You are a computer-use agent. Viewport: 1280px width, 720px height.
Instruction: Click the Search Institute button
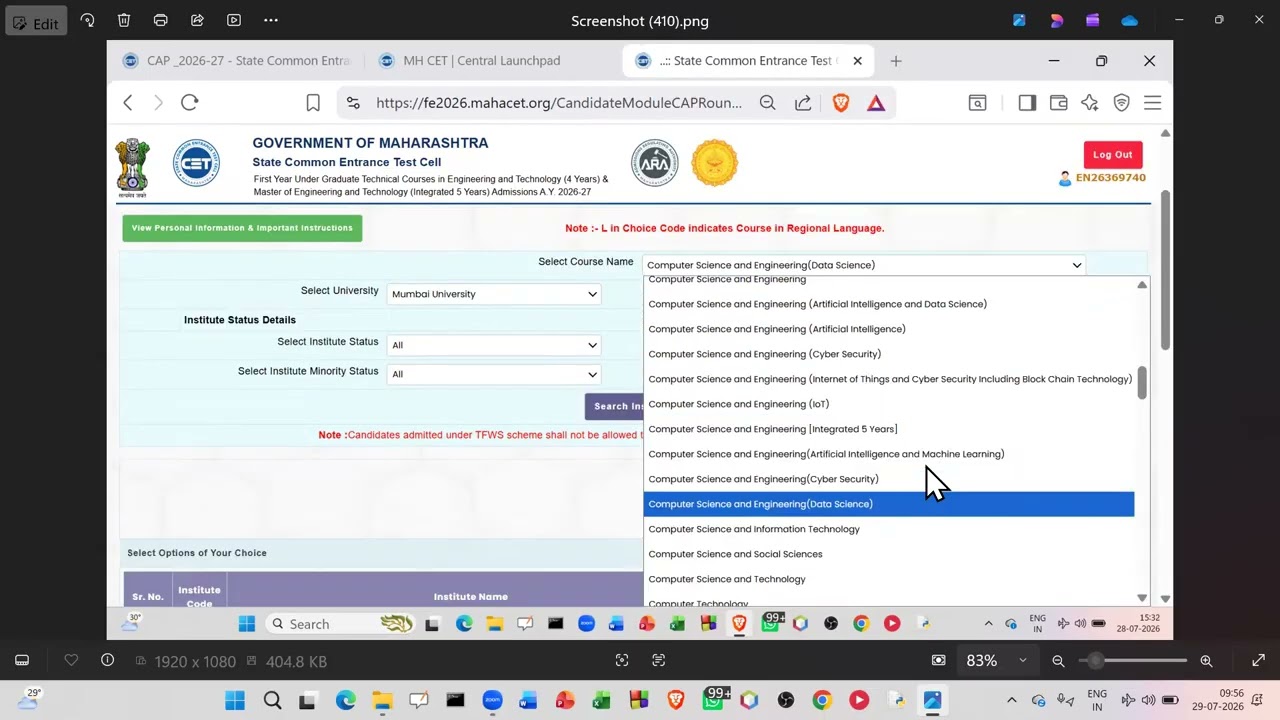click(615, 406)
